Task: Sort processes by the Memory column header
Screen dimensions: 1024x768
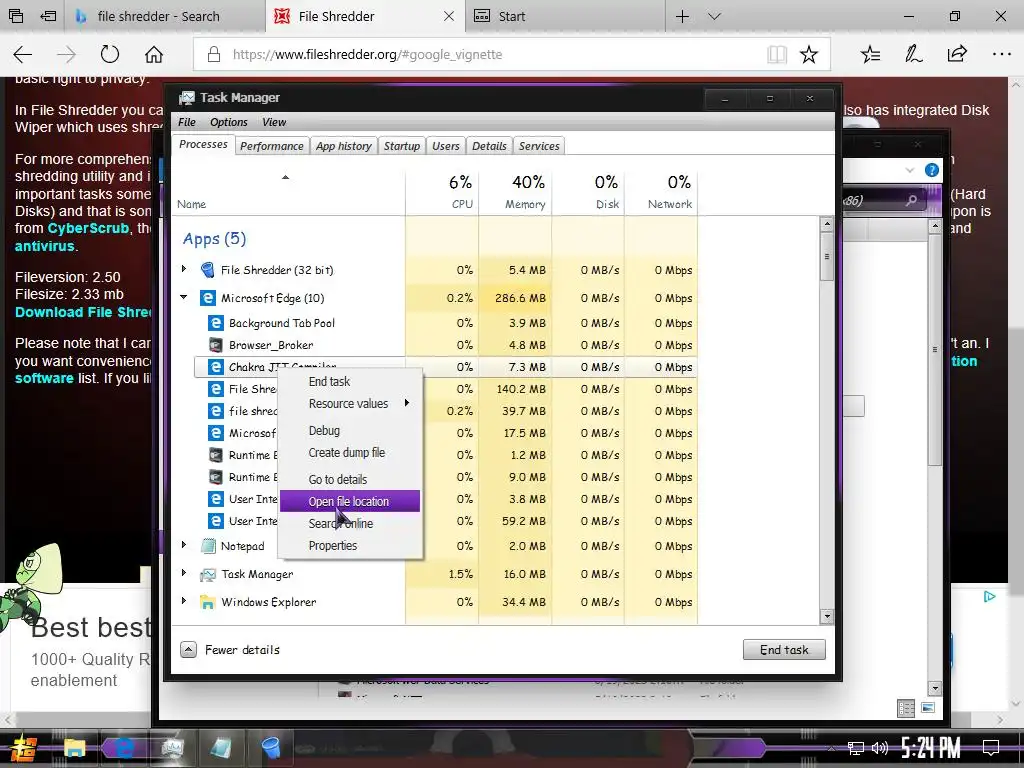Action: [x=515, y=192]
